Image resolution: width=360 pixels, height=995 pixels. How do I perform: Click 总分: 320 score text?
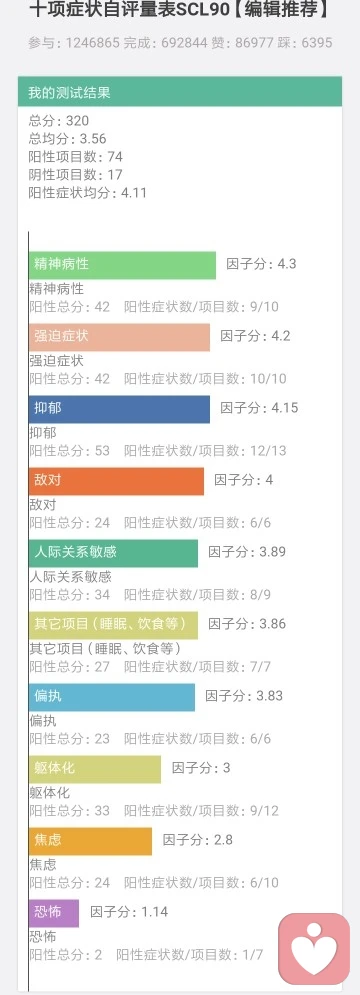click(x=59, y=121)
